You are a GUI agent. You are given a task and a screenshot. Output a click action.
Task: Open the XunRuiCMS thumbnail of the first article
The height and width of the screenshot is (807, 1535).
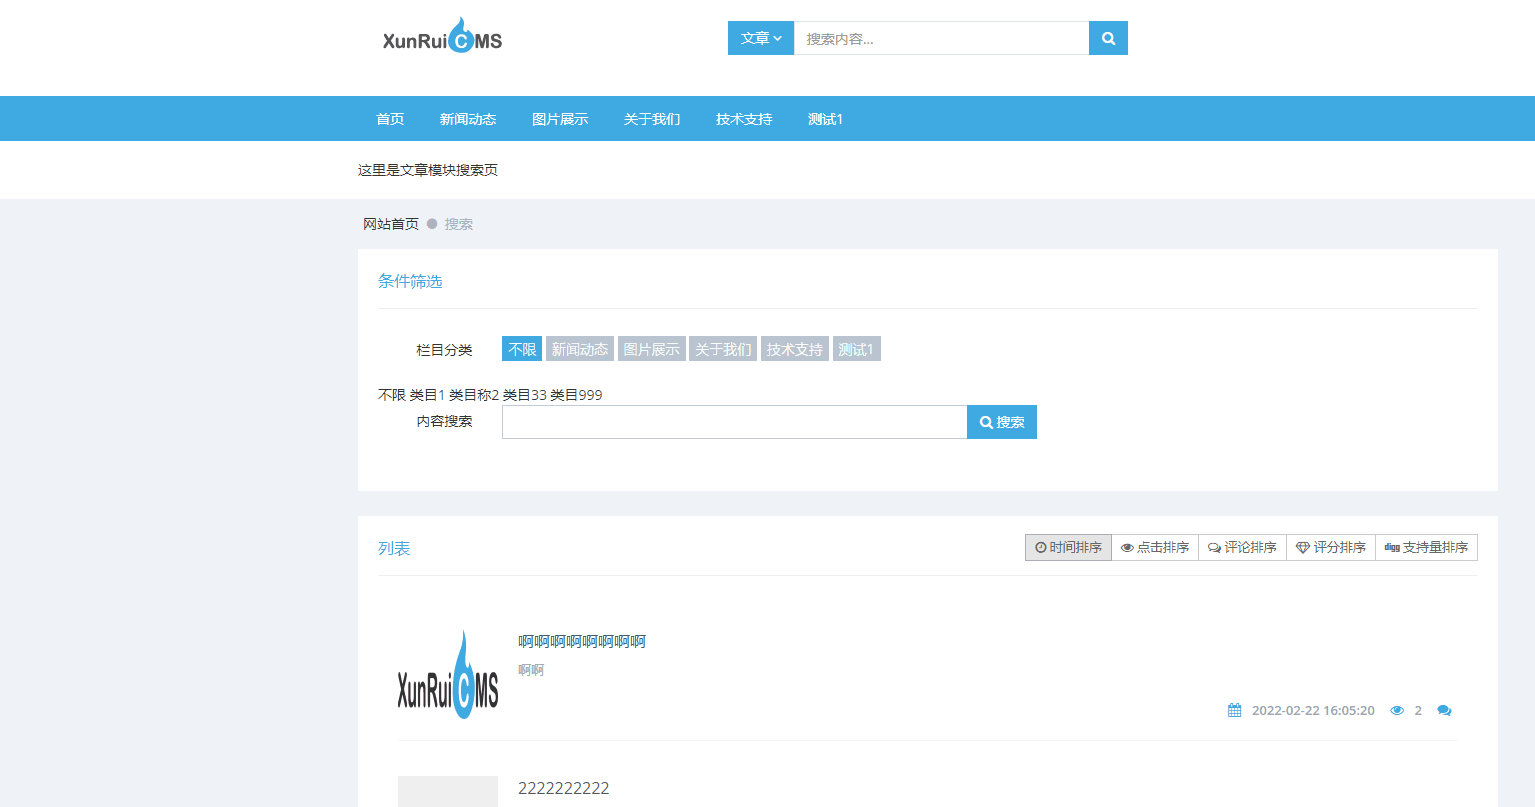448,675
